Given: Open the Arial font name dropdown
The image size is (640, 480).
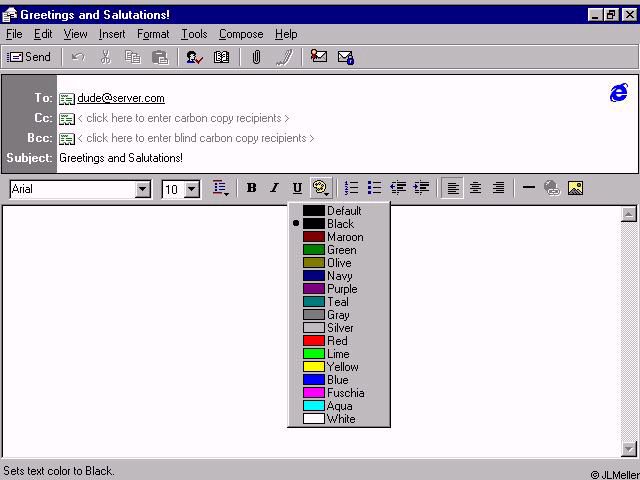Looking at the screenshot, I should pyautogui.click(x=143, y=189).
